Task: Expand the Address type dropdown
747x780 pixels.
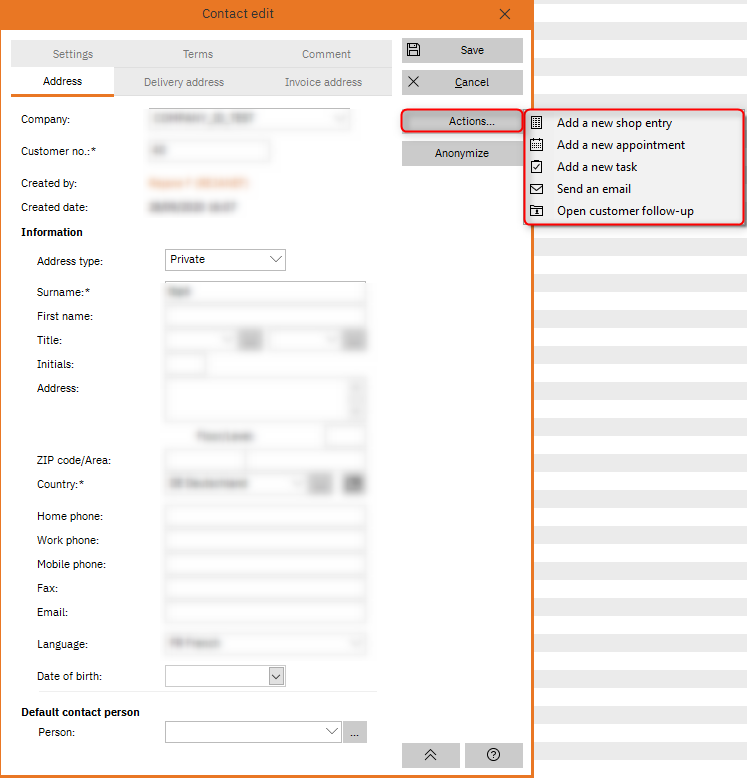Action: click(x=276, y=259)
